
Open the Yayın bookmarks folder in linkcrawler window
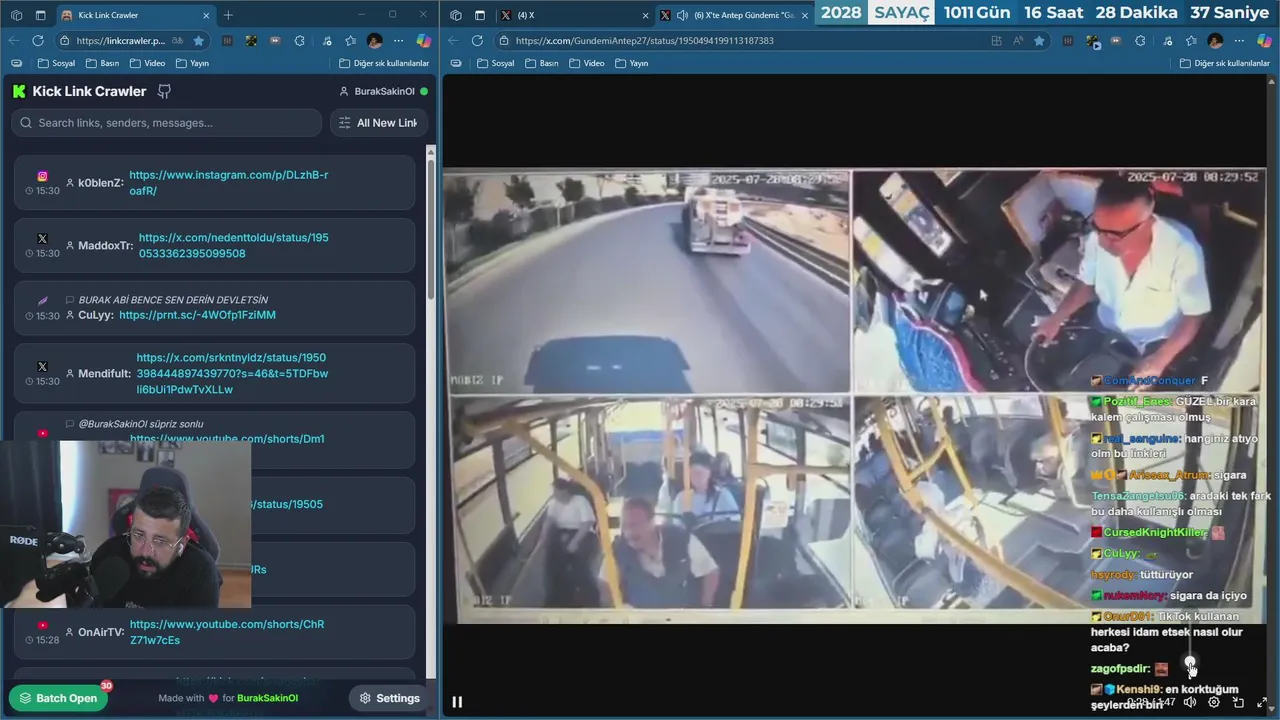(192, 63)
